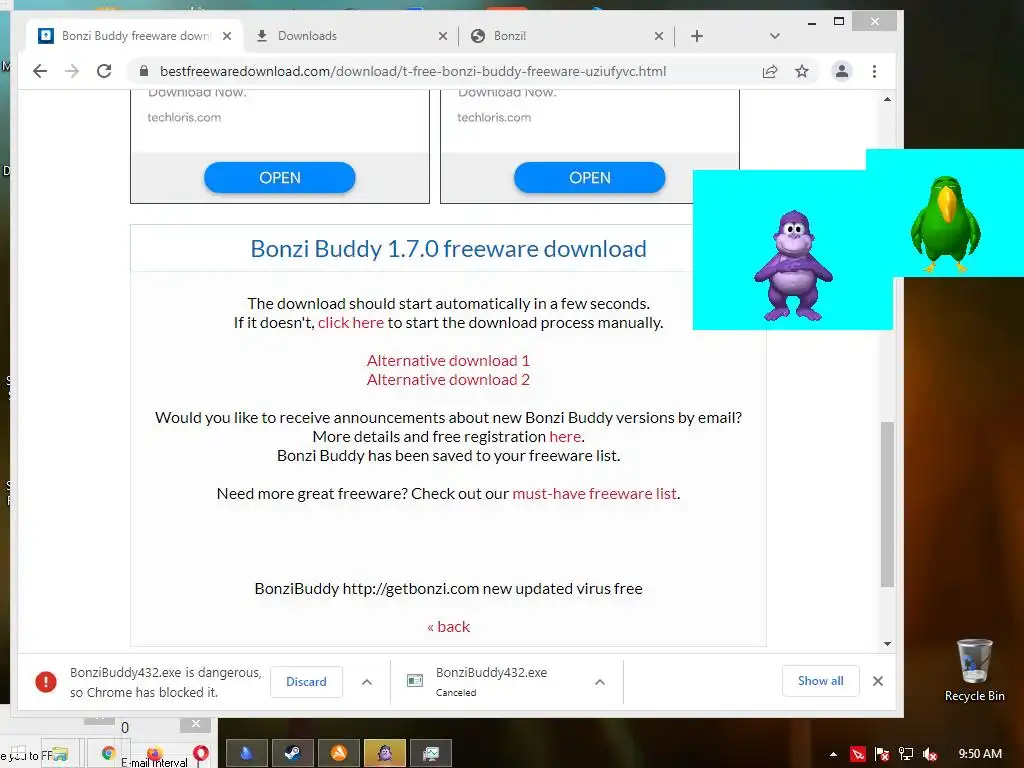This screenshot has width=1024, height=768.
Task: Click the padlock site info icon
Action: click(144, 71)
